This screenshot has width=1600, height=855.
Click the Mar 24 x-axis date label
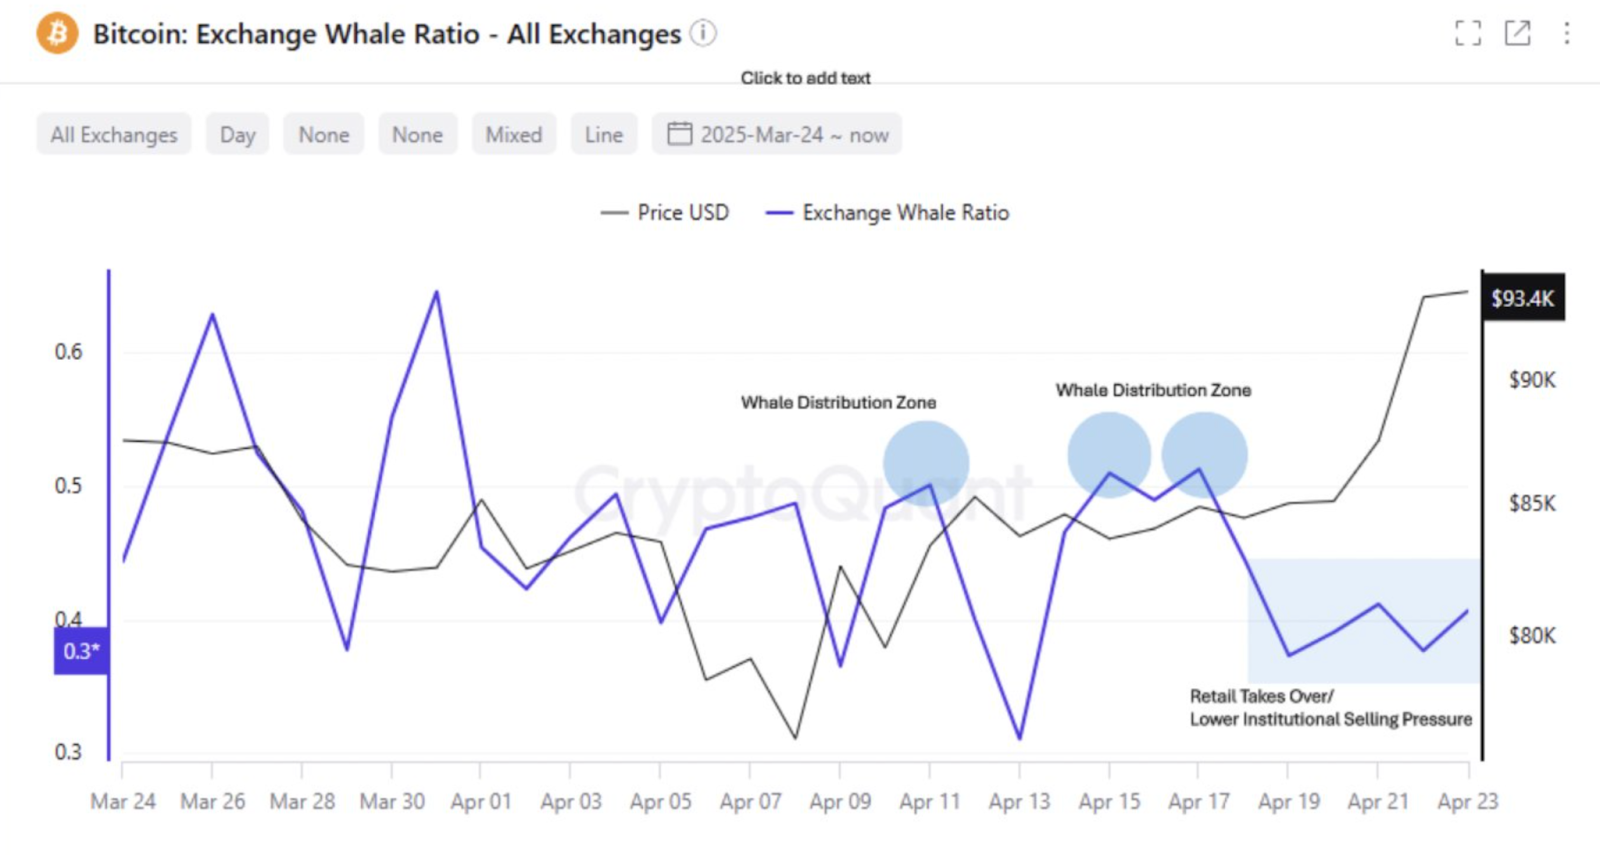(123, 801)
